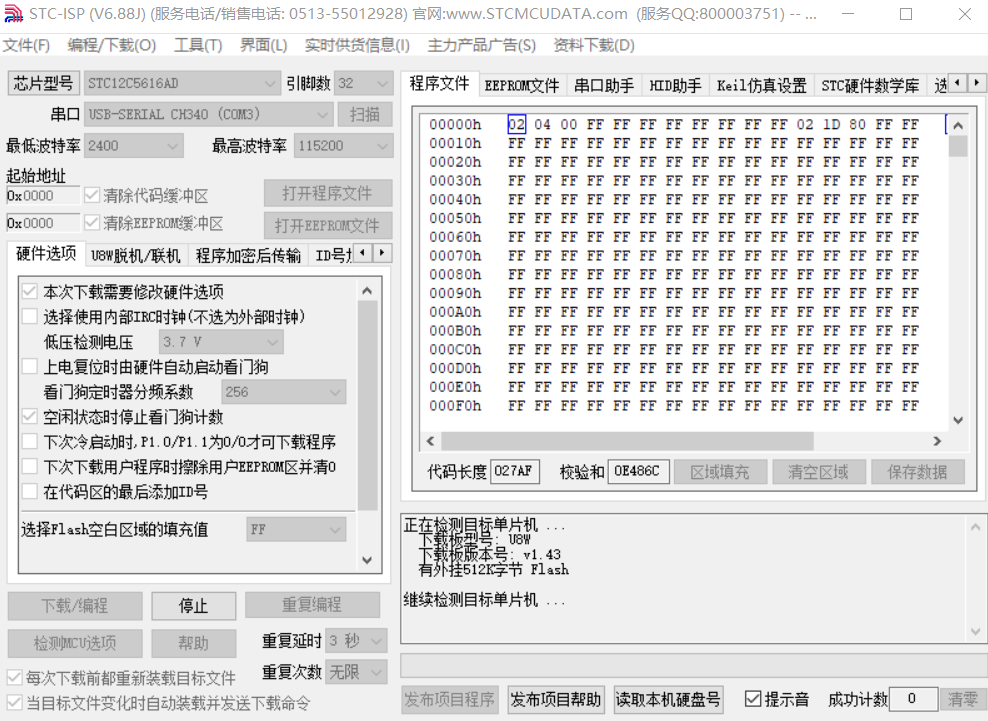Switch to EEPROM文件 tab

[522, 86]
